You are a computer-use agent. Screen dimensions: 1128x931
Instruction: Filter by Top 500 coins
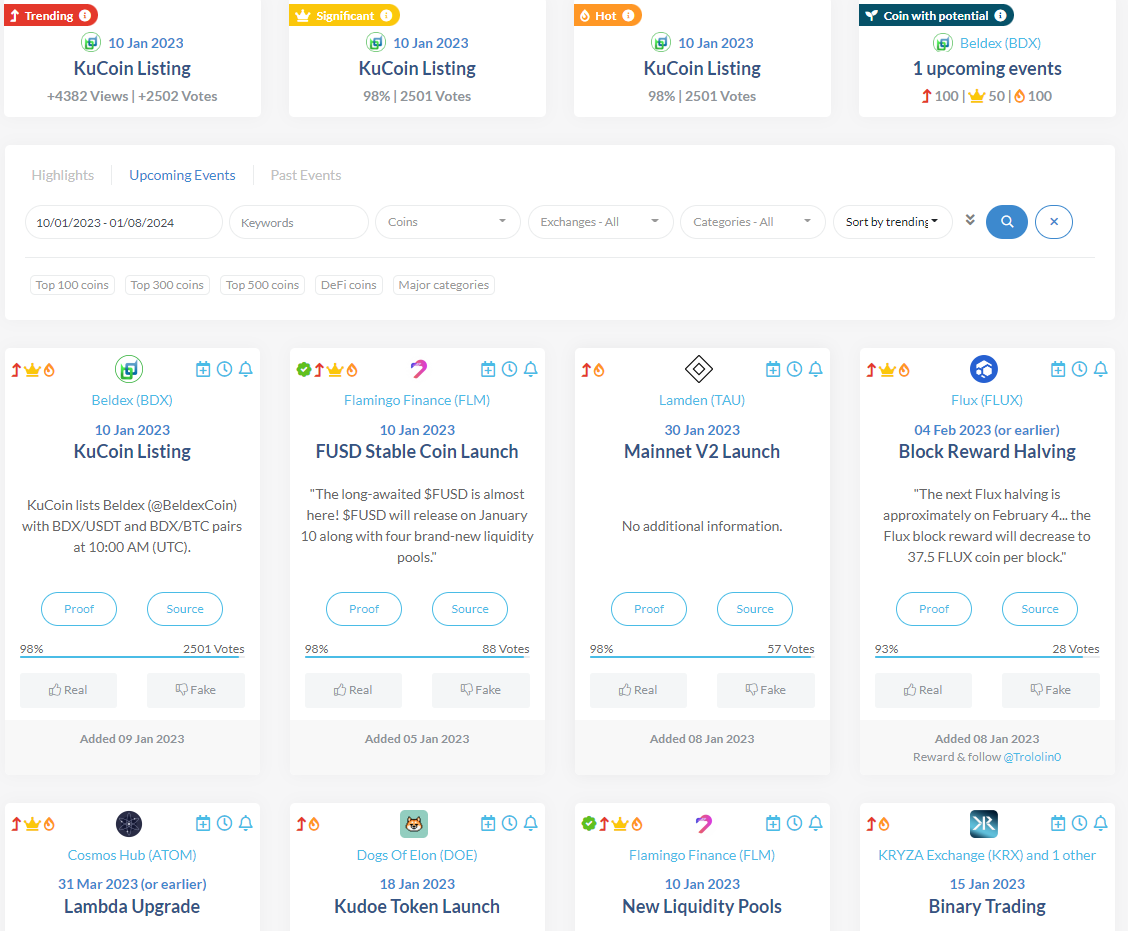[262, 285]
